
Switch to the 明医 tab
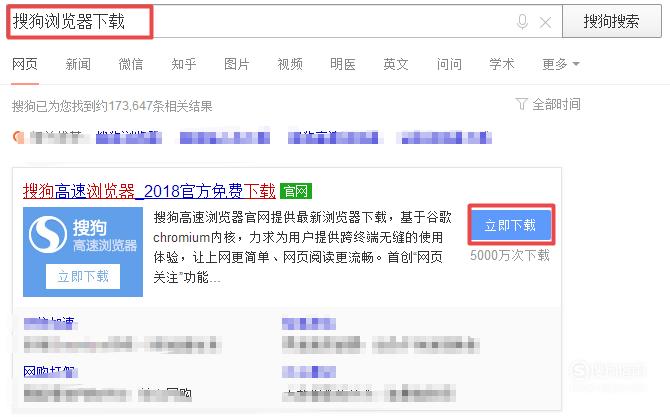(343, 64)
